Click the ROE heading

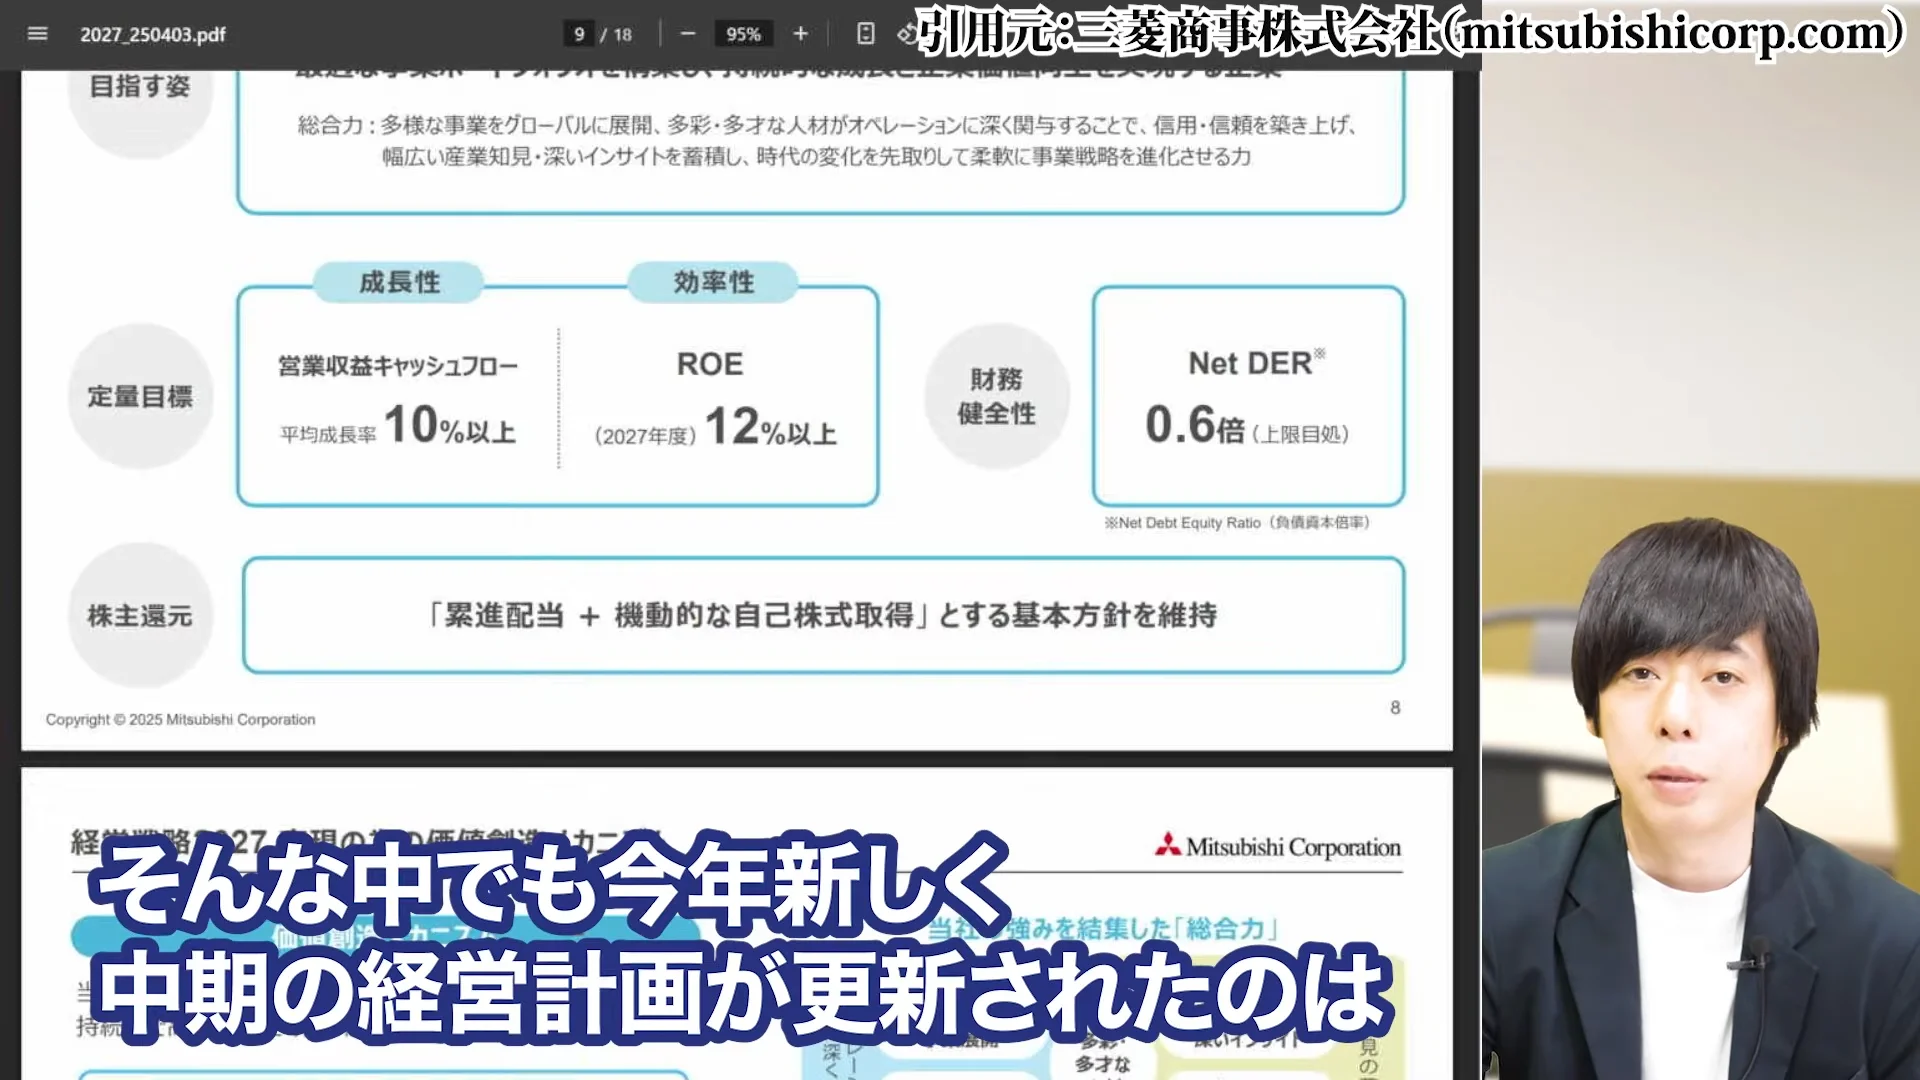(710, 364)
